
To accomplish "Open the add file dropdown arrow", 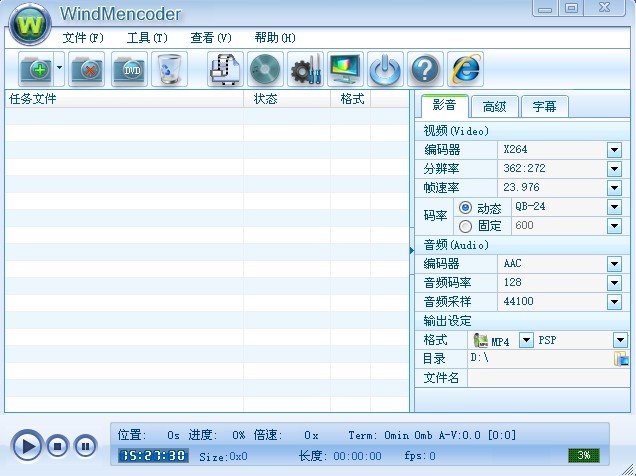I will (x=59, y=69).
